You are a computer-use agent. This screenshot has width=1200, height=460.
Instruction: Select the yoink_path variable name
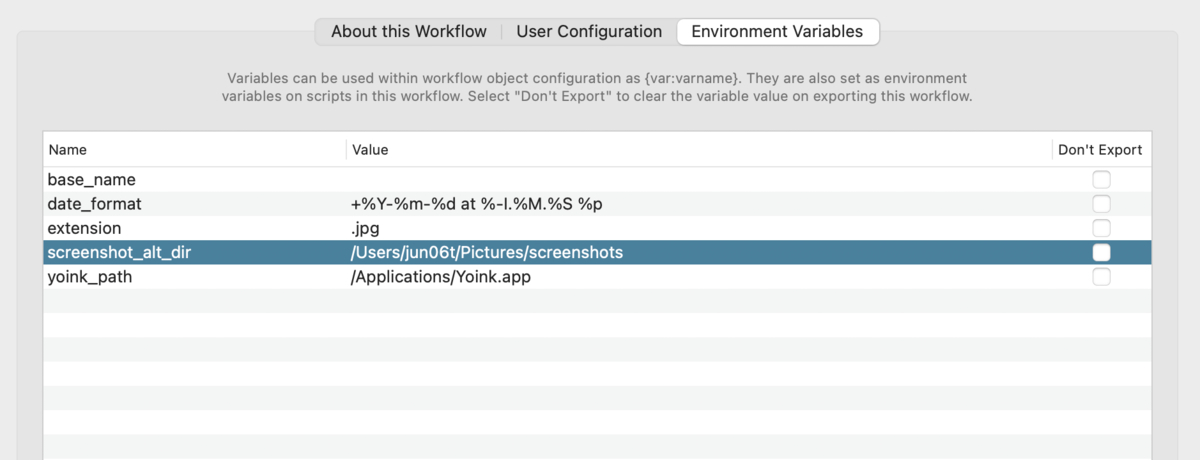[90, 277]
